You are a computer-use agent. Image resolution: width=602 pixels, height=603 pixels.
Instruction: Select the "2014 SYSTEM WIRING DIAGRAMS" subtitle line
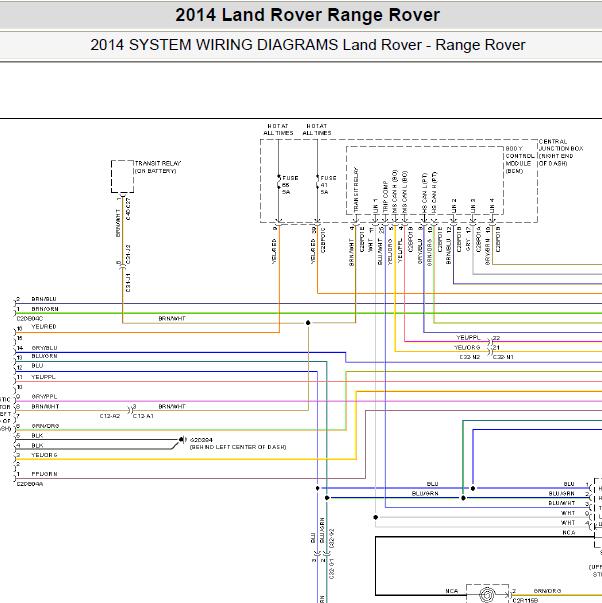307,45
